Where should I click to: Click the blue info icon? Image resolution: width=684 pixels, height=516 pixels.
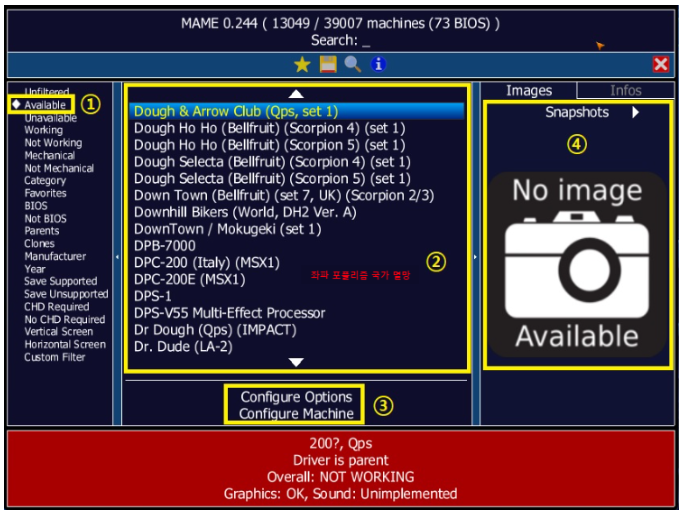point(378,64)
